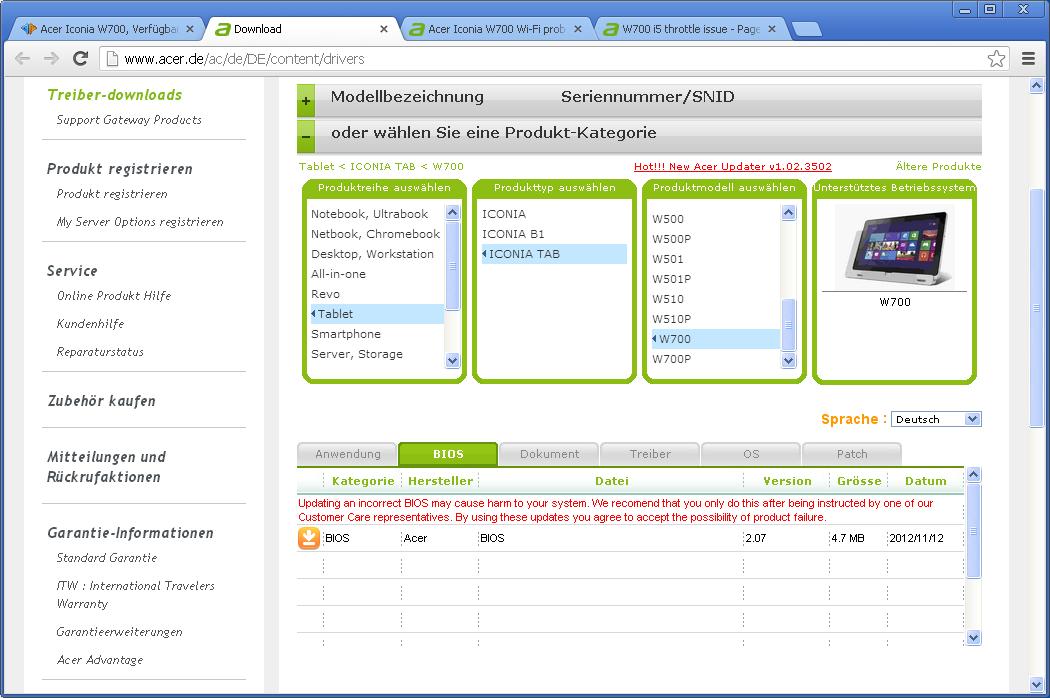Click the page scrollbar up arrow
This screenshot has height=698, width=1050.
point(1037,86)
